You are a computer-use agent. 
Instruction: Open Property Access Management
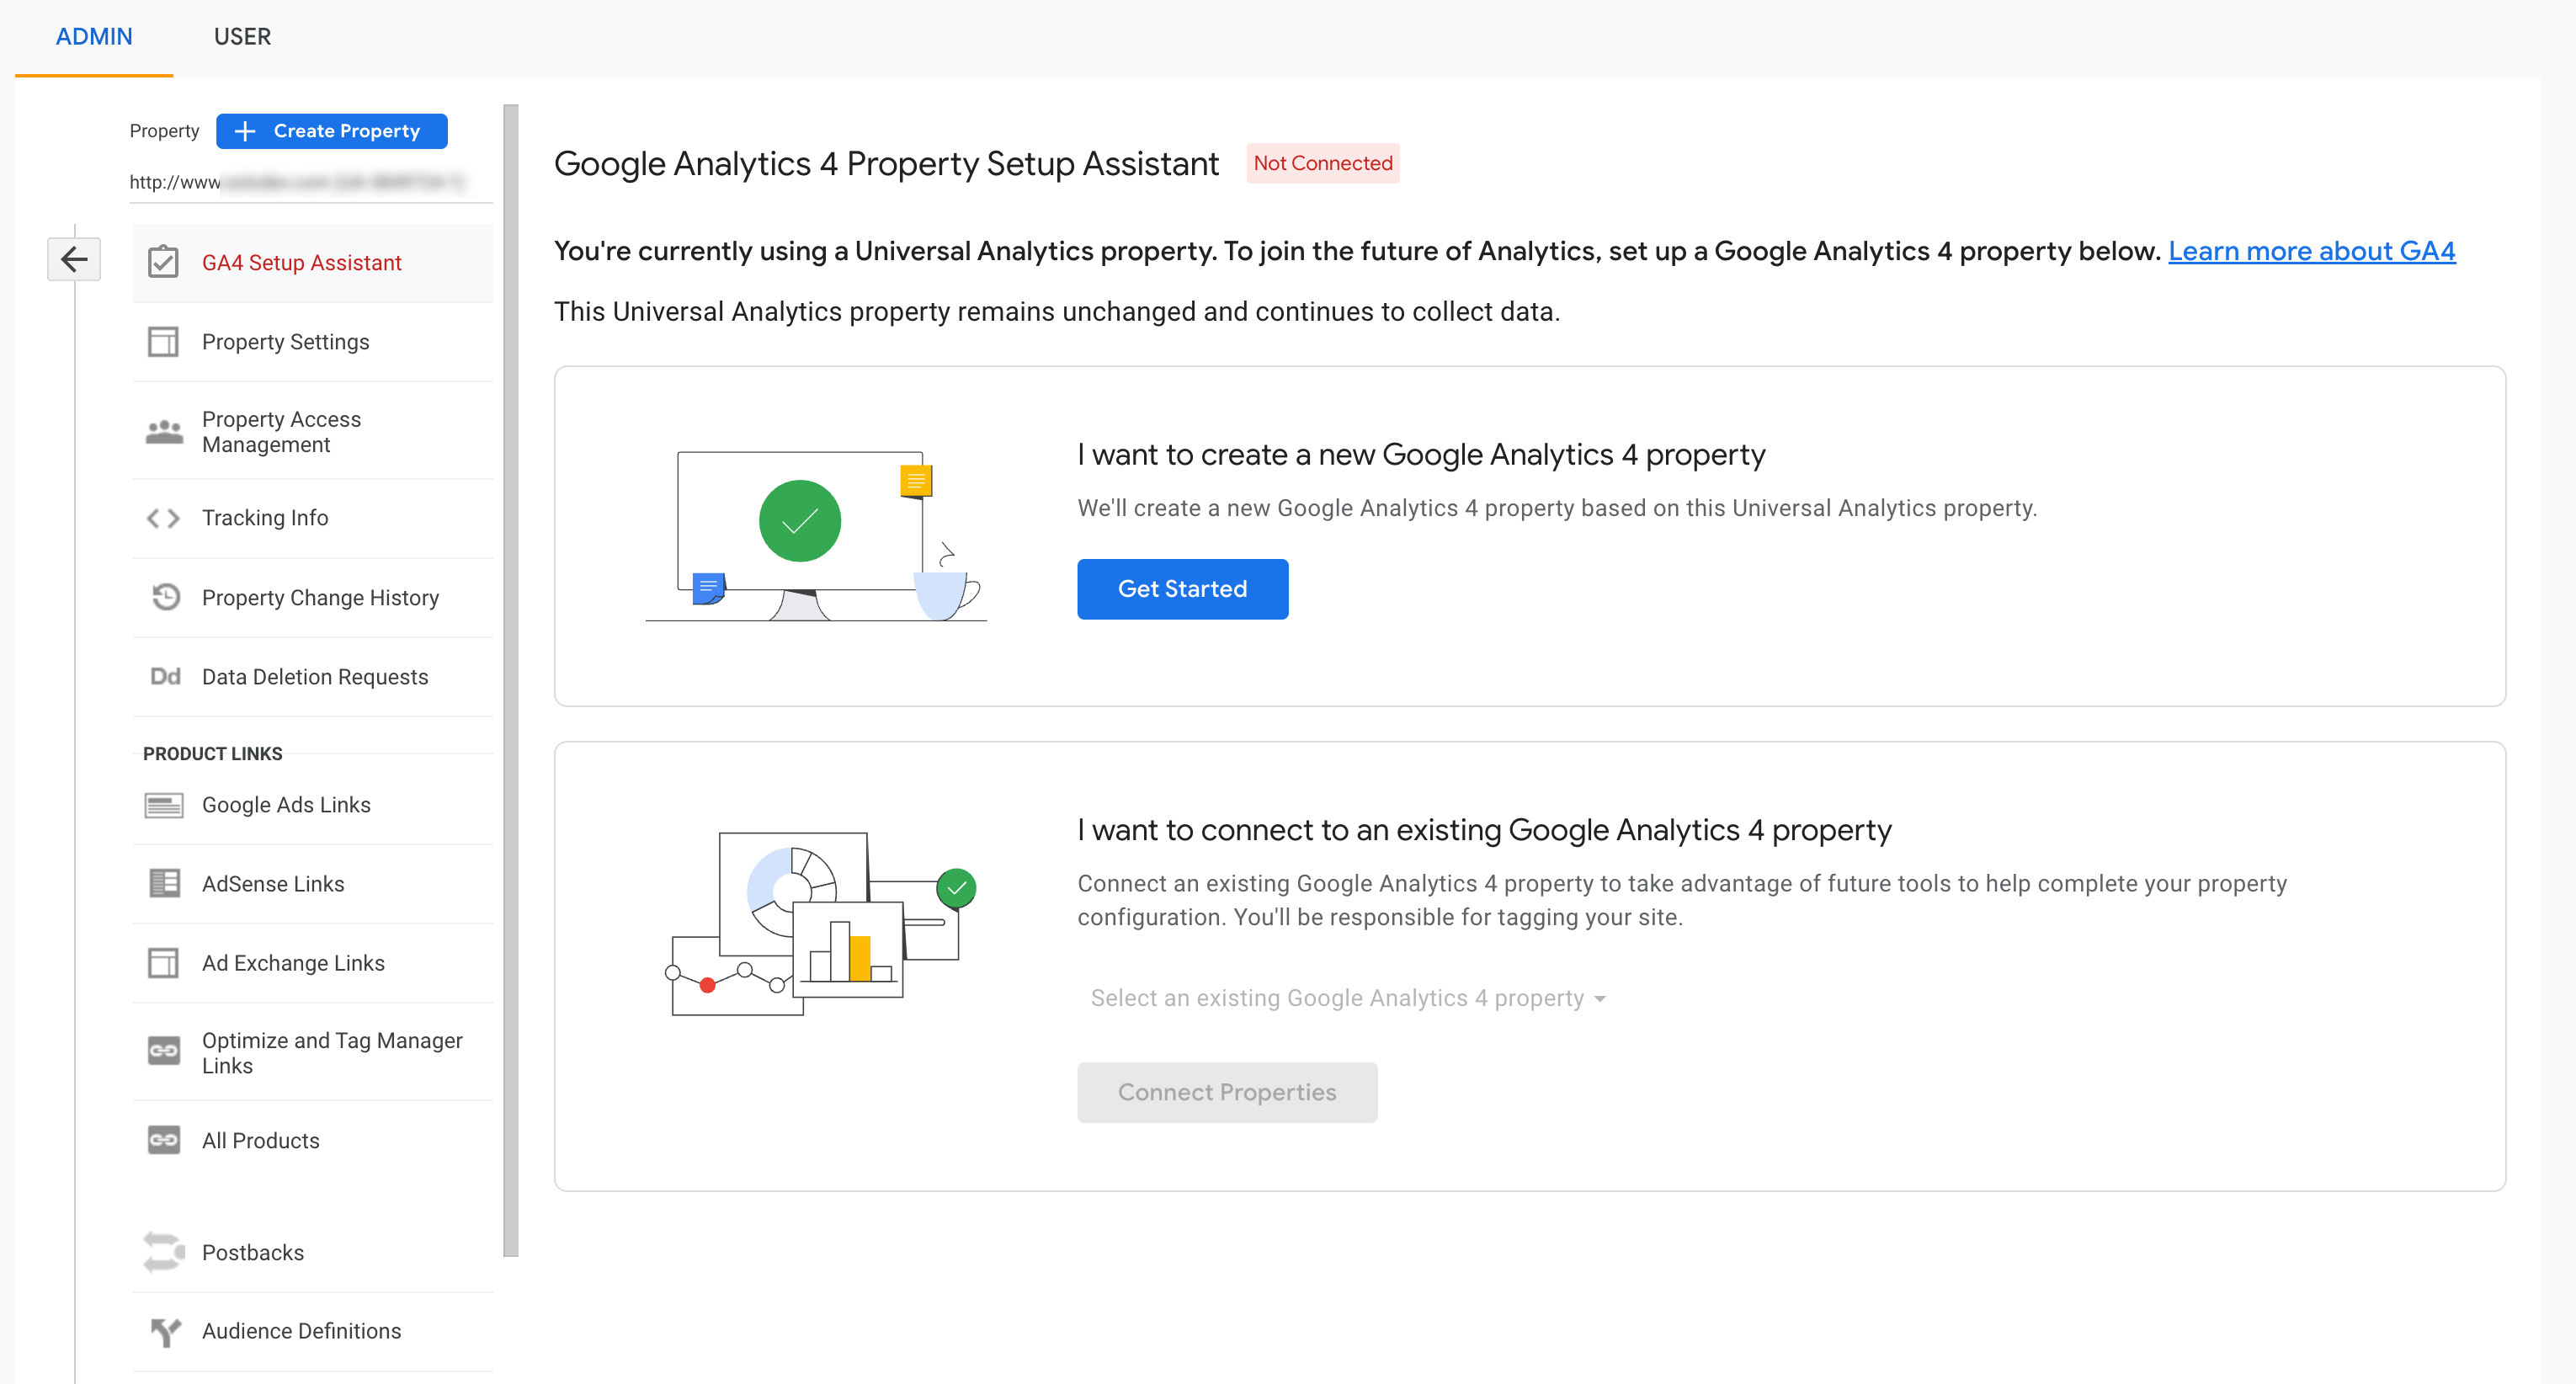(x=313, y=432)
